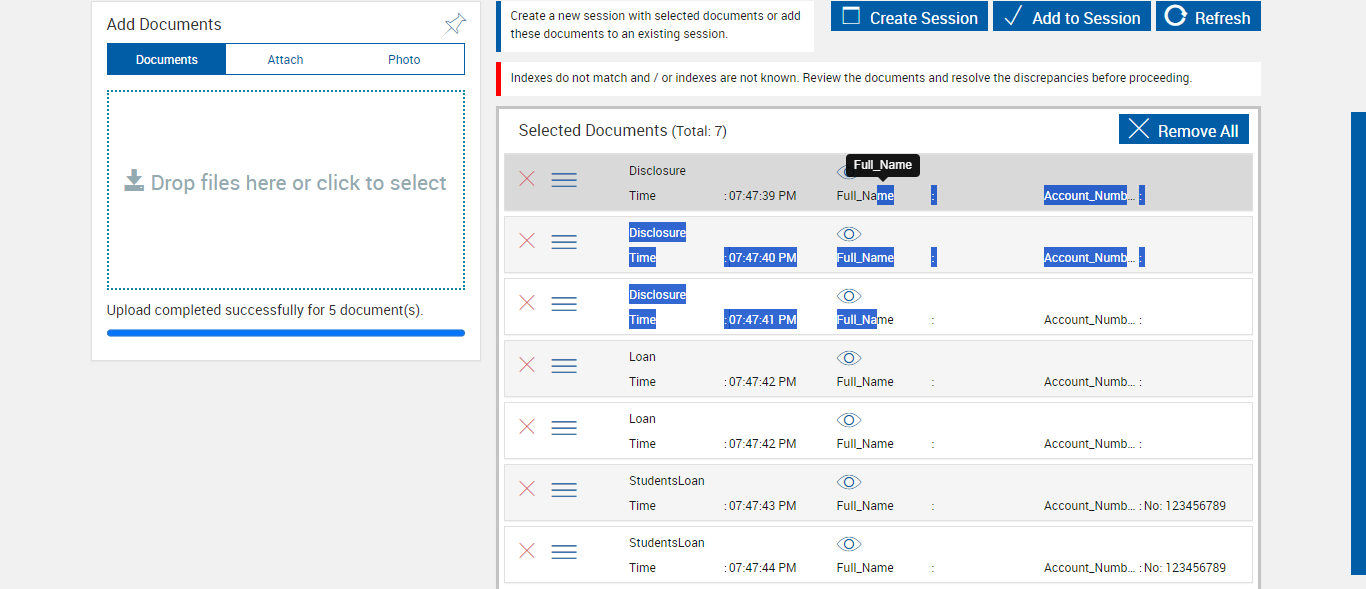Click drag handle of Disclosure 07:47:40 PM
The image size is (1366, 589).
pos(564,242)
